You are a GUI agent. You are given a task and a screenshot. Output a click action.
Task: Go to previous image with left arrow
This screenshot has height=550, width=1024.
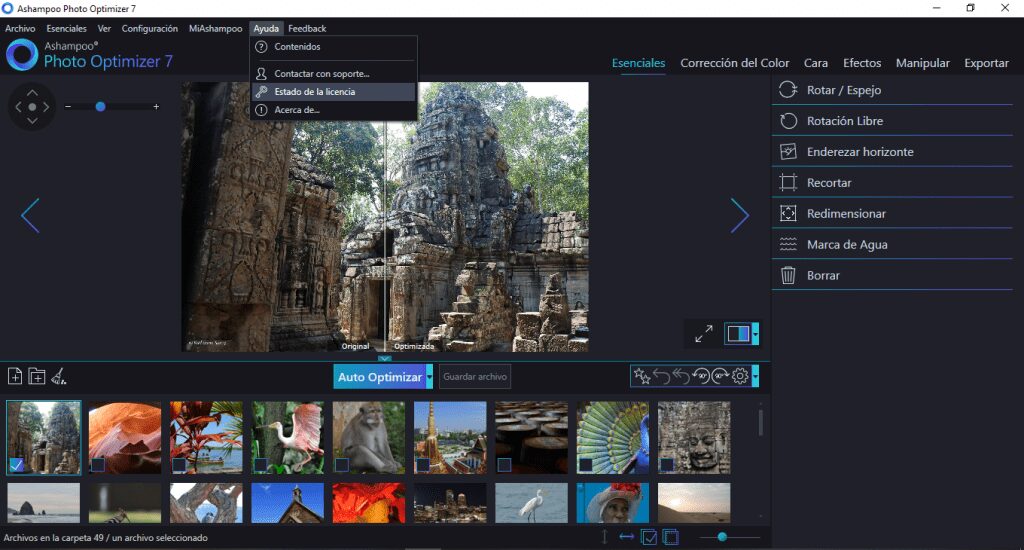click(30, 216)
